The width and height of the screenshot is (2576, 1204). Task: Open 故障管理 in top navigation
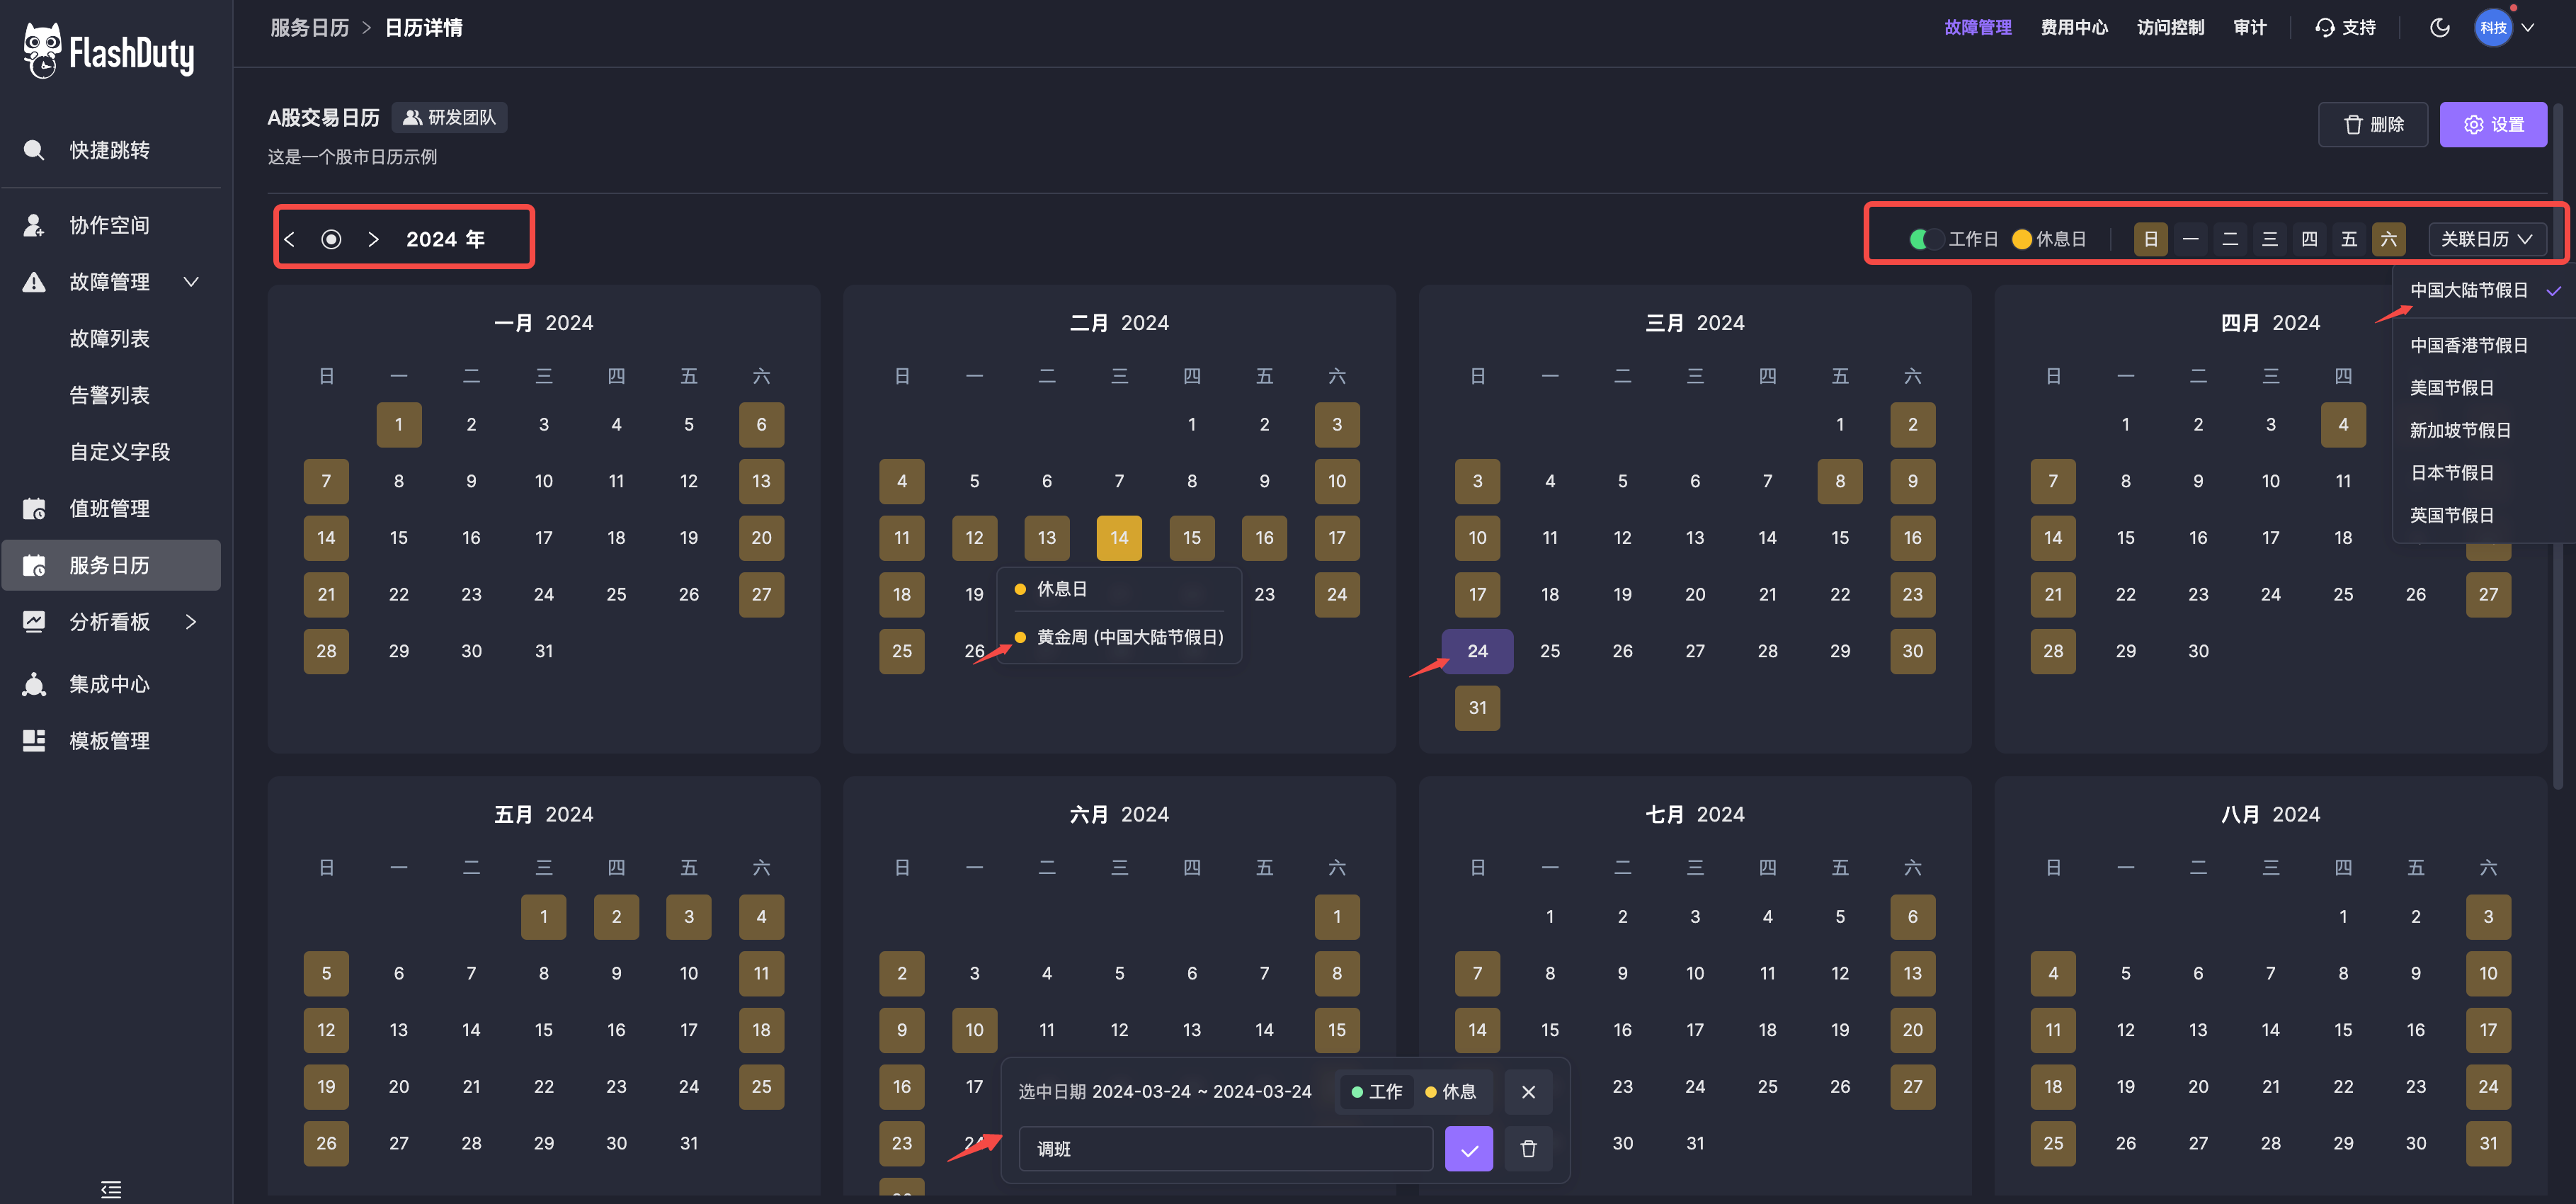(1977, 28)
